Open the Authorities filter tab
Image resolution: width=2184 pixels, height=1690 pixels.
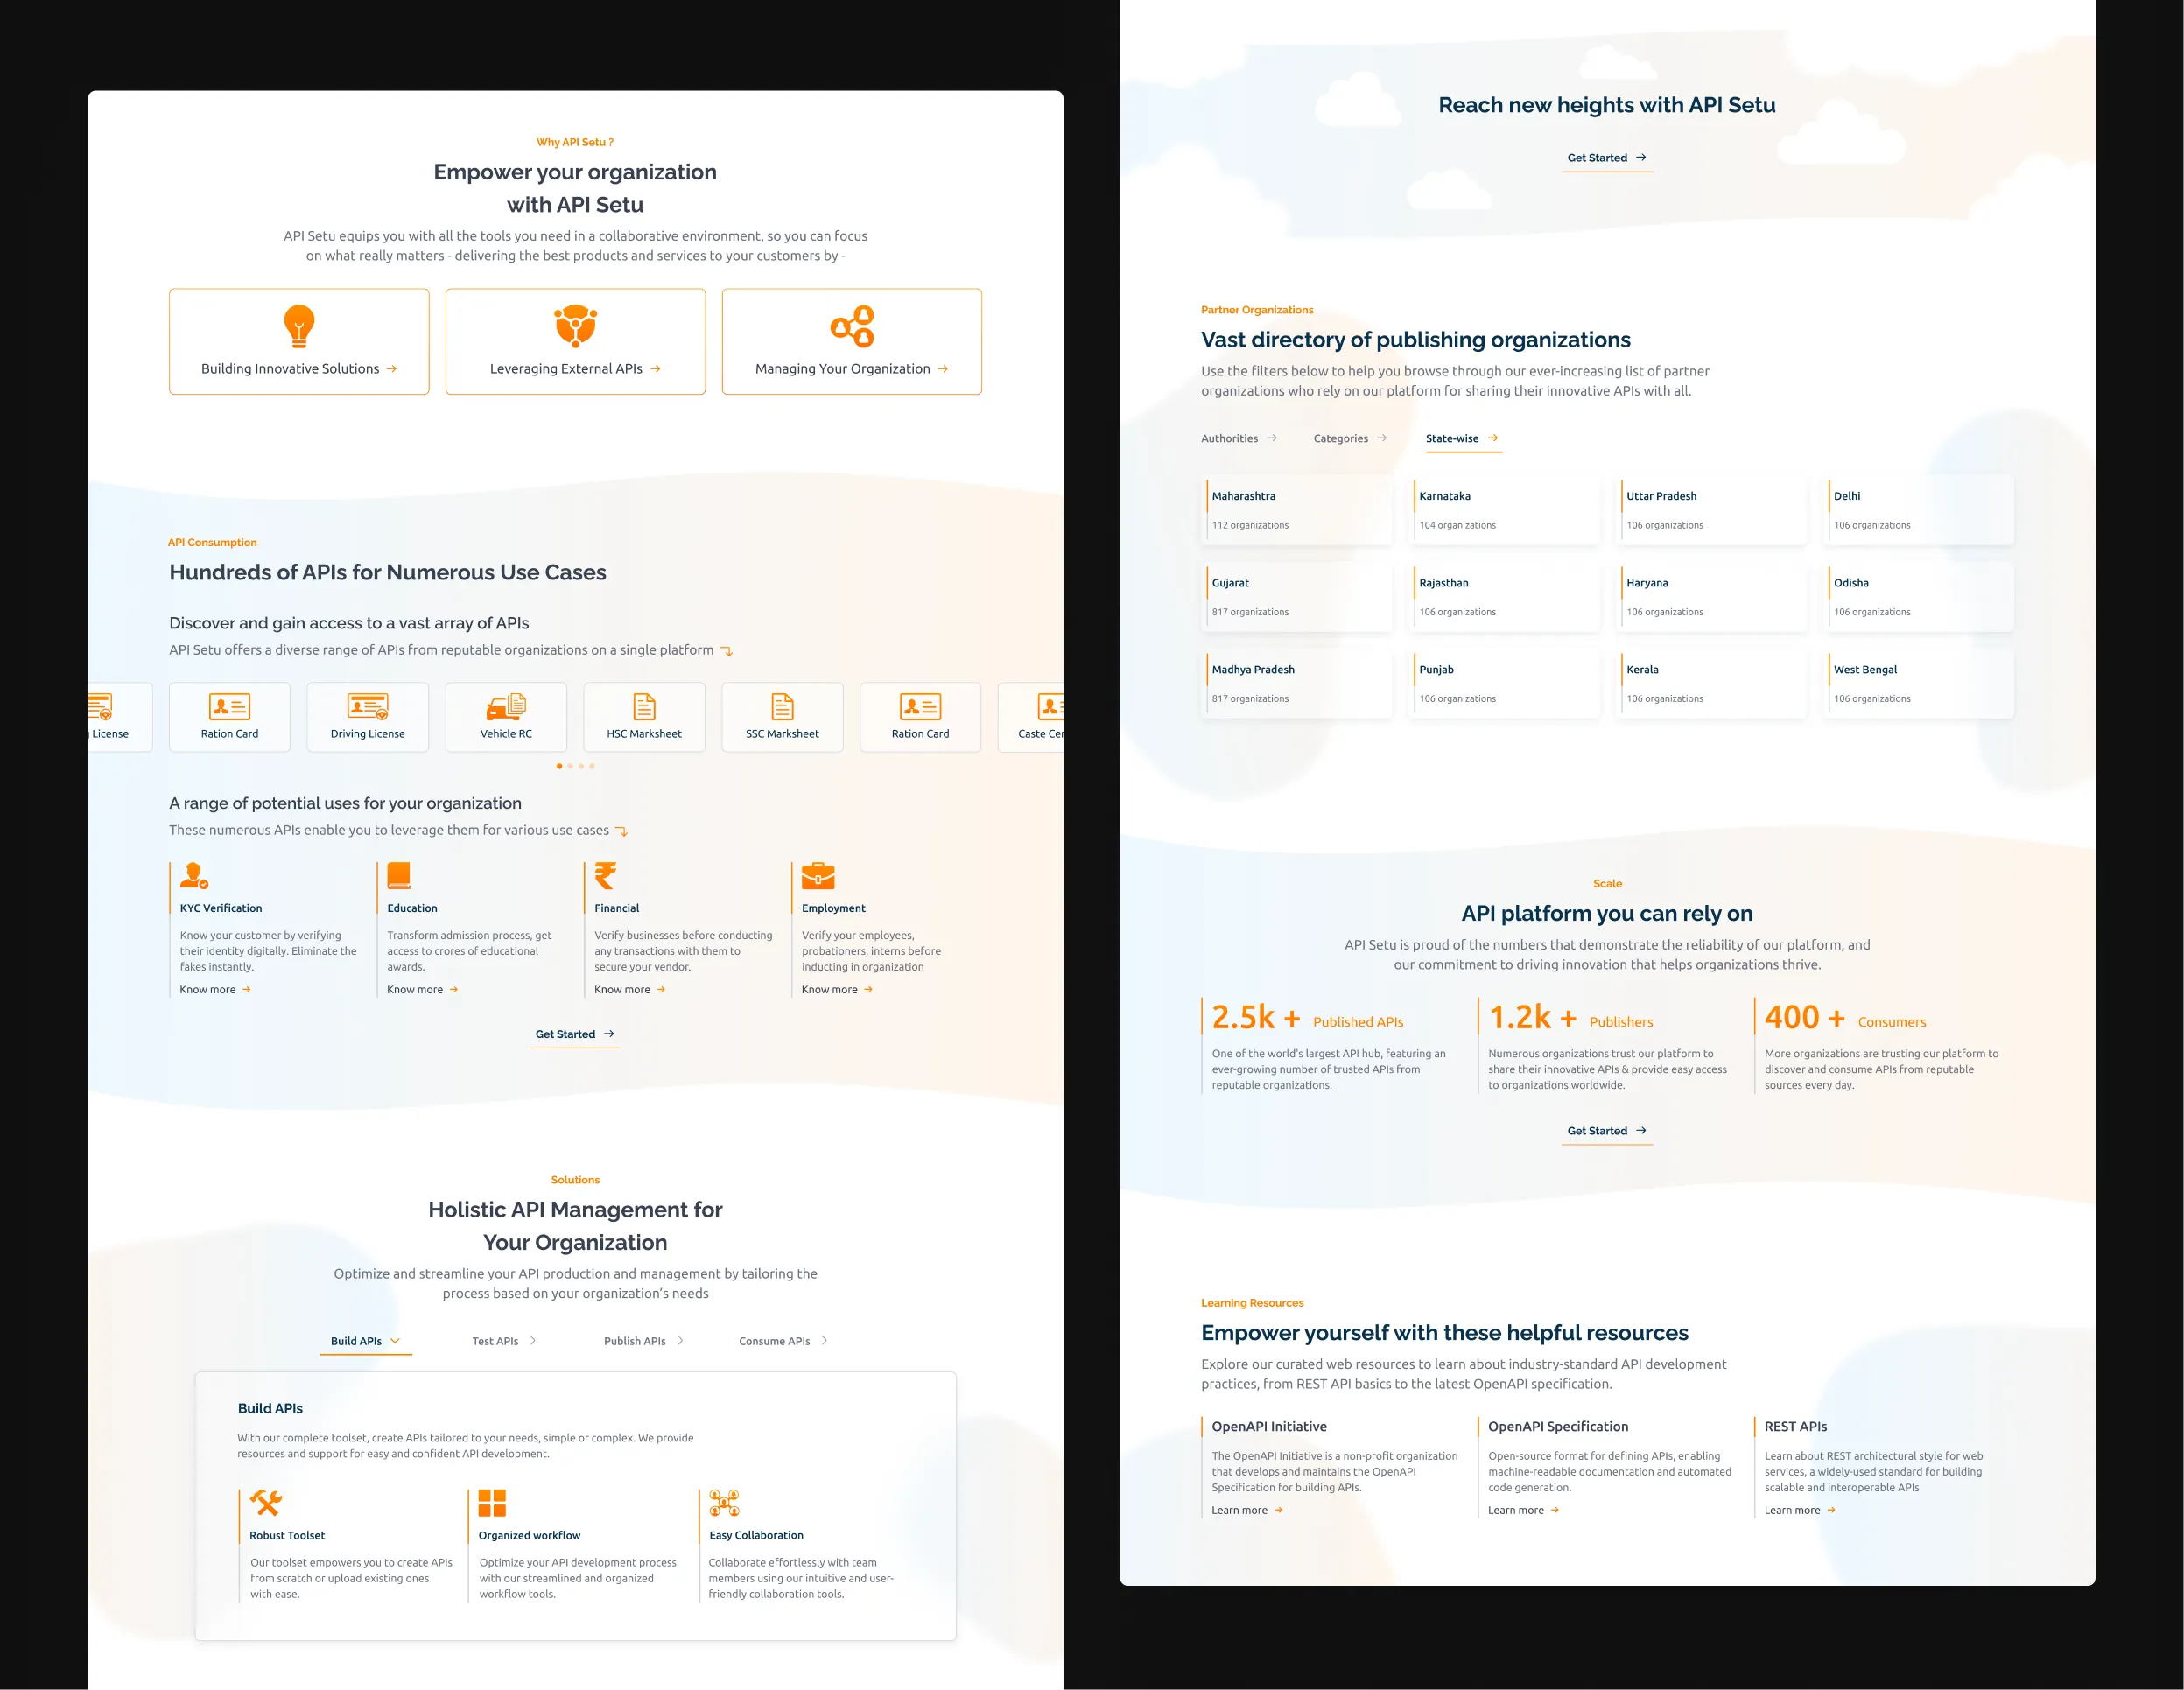[1239, 438]
